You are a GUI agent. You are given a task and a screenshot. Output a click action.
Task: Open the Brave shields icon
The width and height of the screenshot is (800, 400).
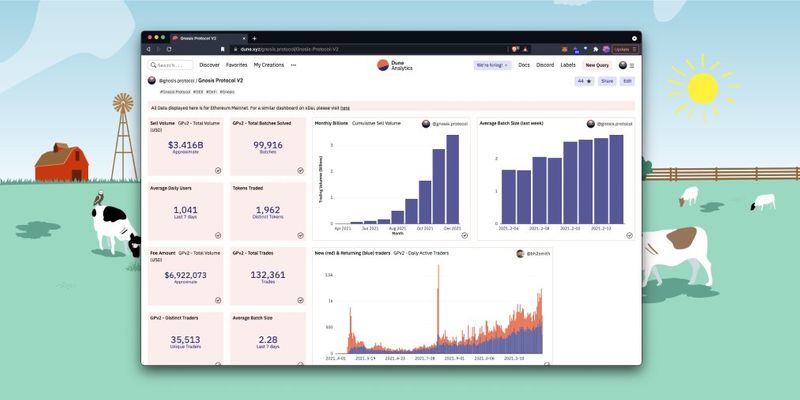(515, 49)
